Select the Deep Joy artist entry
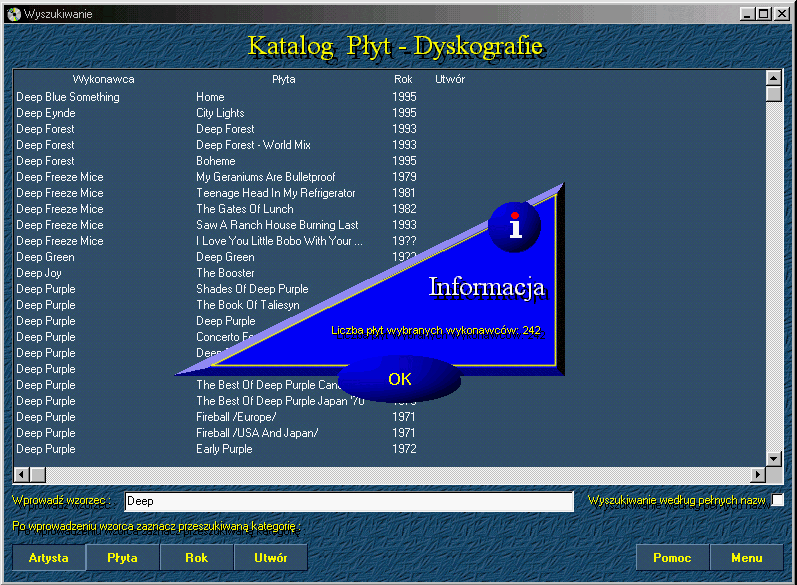This screenshot has height=585, width=797. (39, 273)
